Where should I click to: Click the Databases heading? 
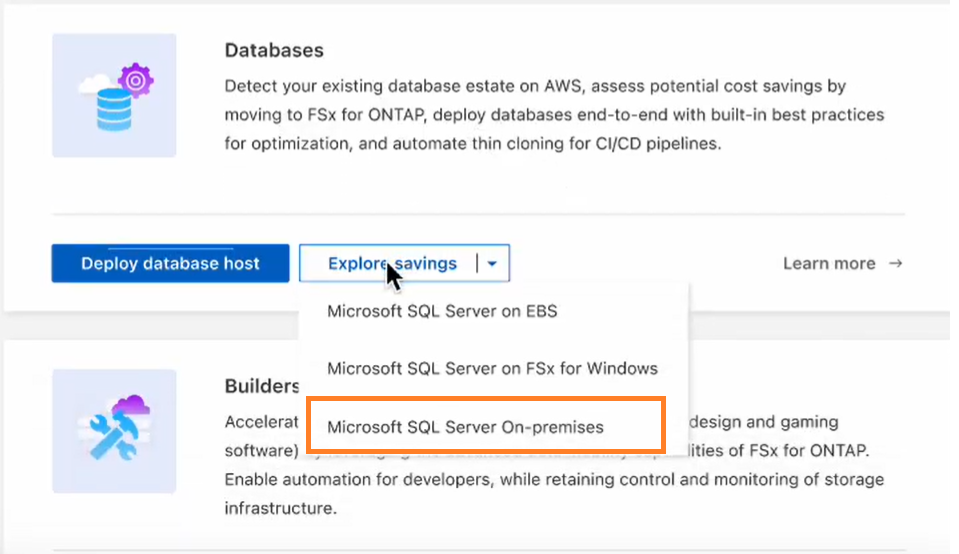coord(274,50)
